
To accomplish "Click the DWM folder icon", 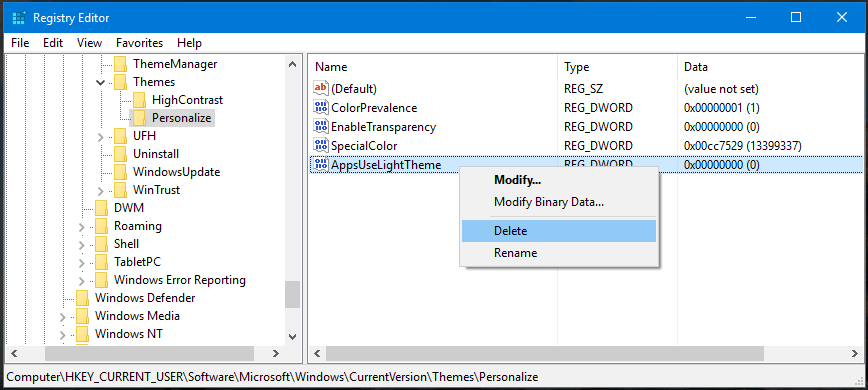I will click(101, 208).
